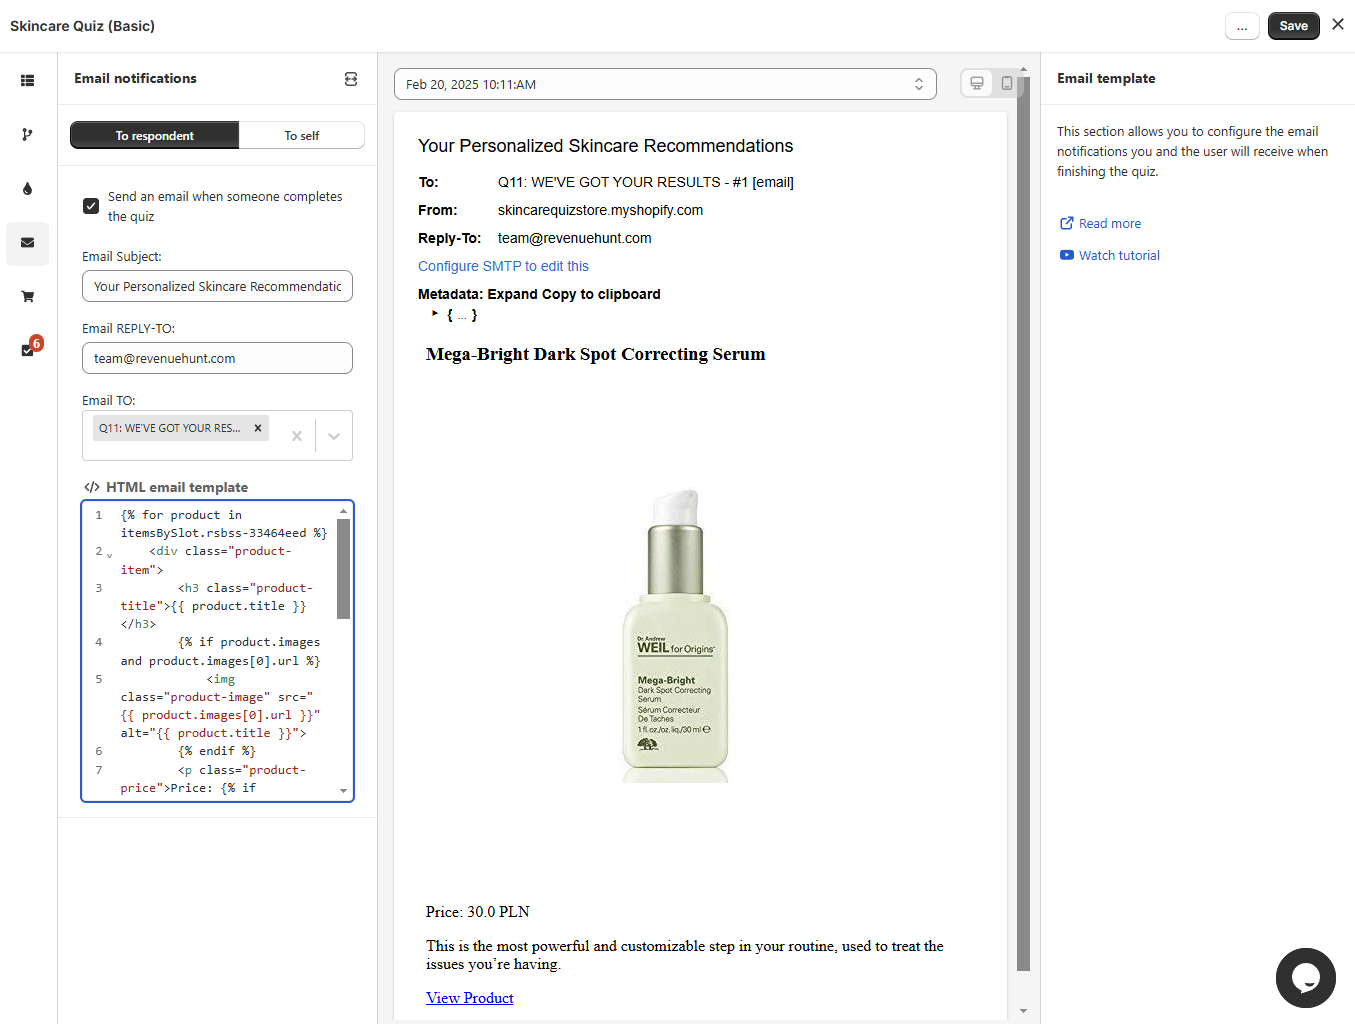Switch to the To respondent tab
Image resolution: width=1355 pixels, height=1024 pixels.
pos(155,135)
